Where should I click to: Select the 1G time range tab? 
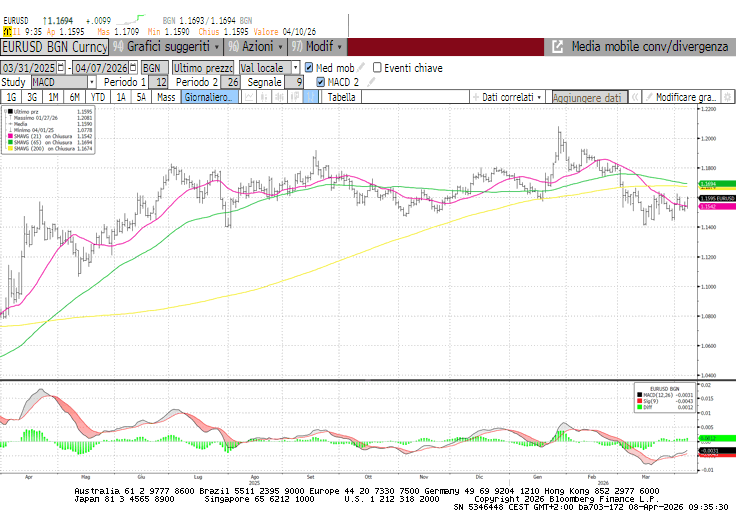pyautogui.click(x=11, y=97)
